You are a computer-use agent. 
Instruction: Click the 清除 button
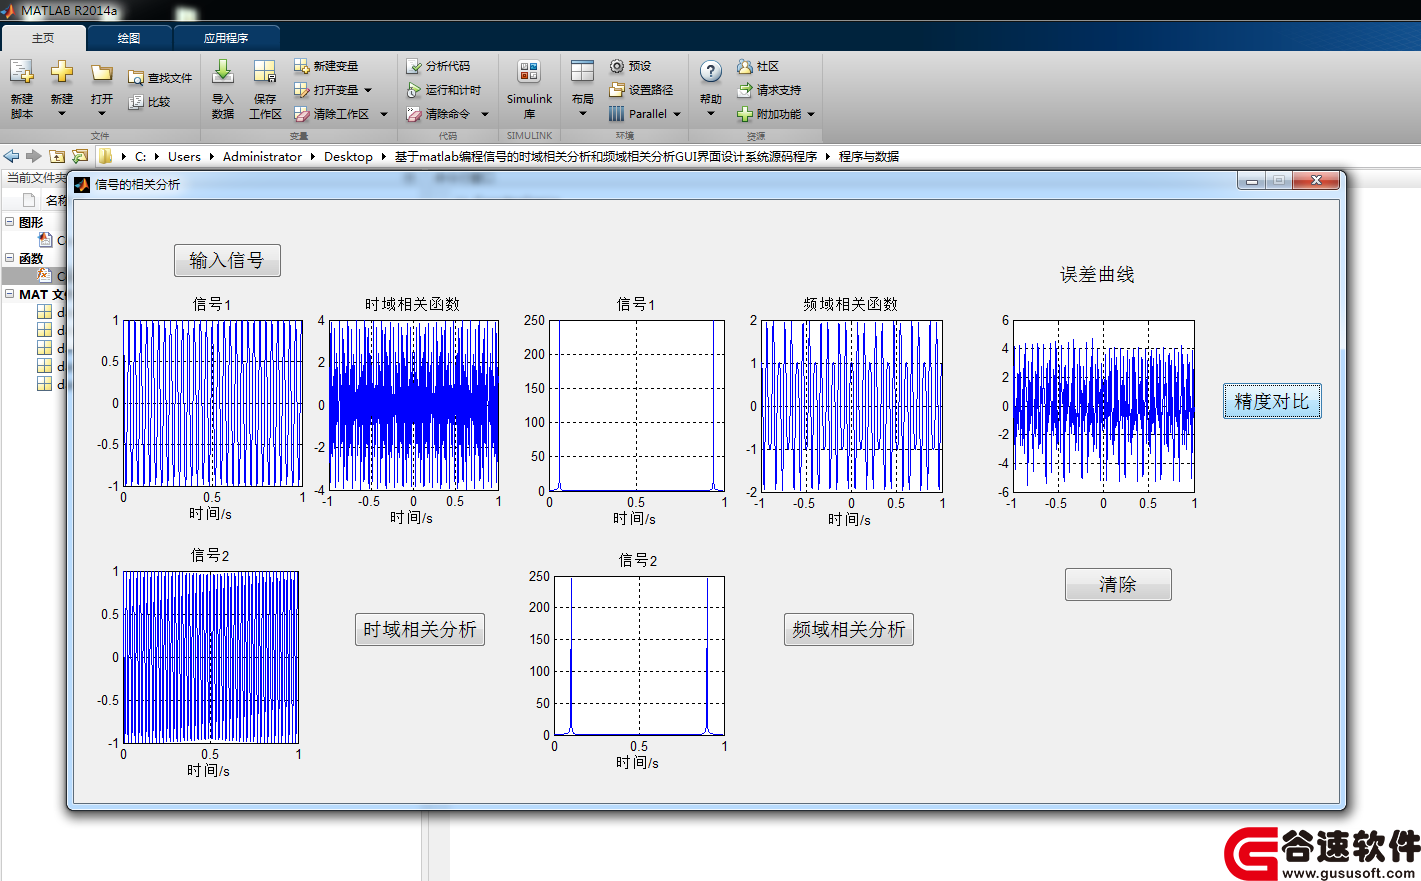(1118, 585)
